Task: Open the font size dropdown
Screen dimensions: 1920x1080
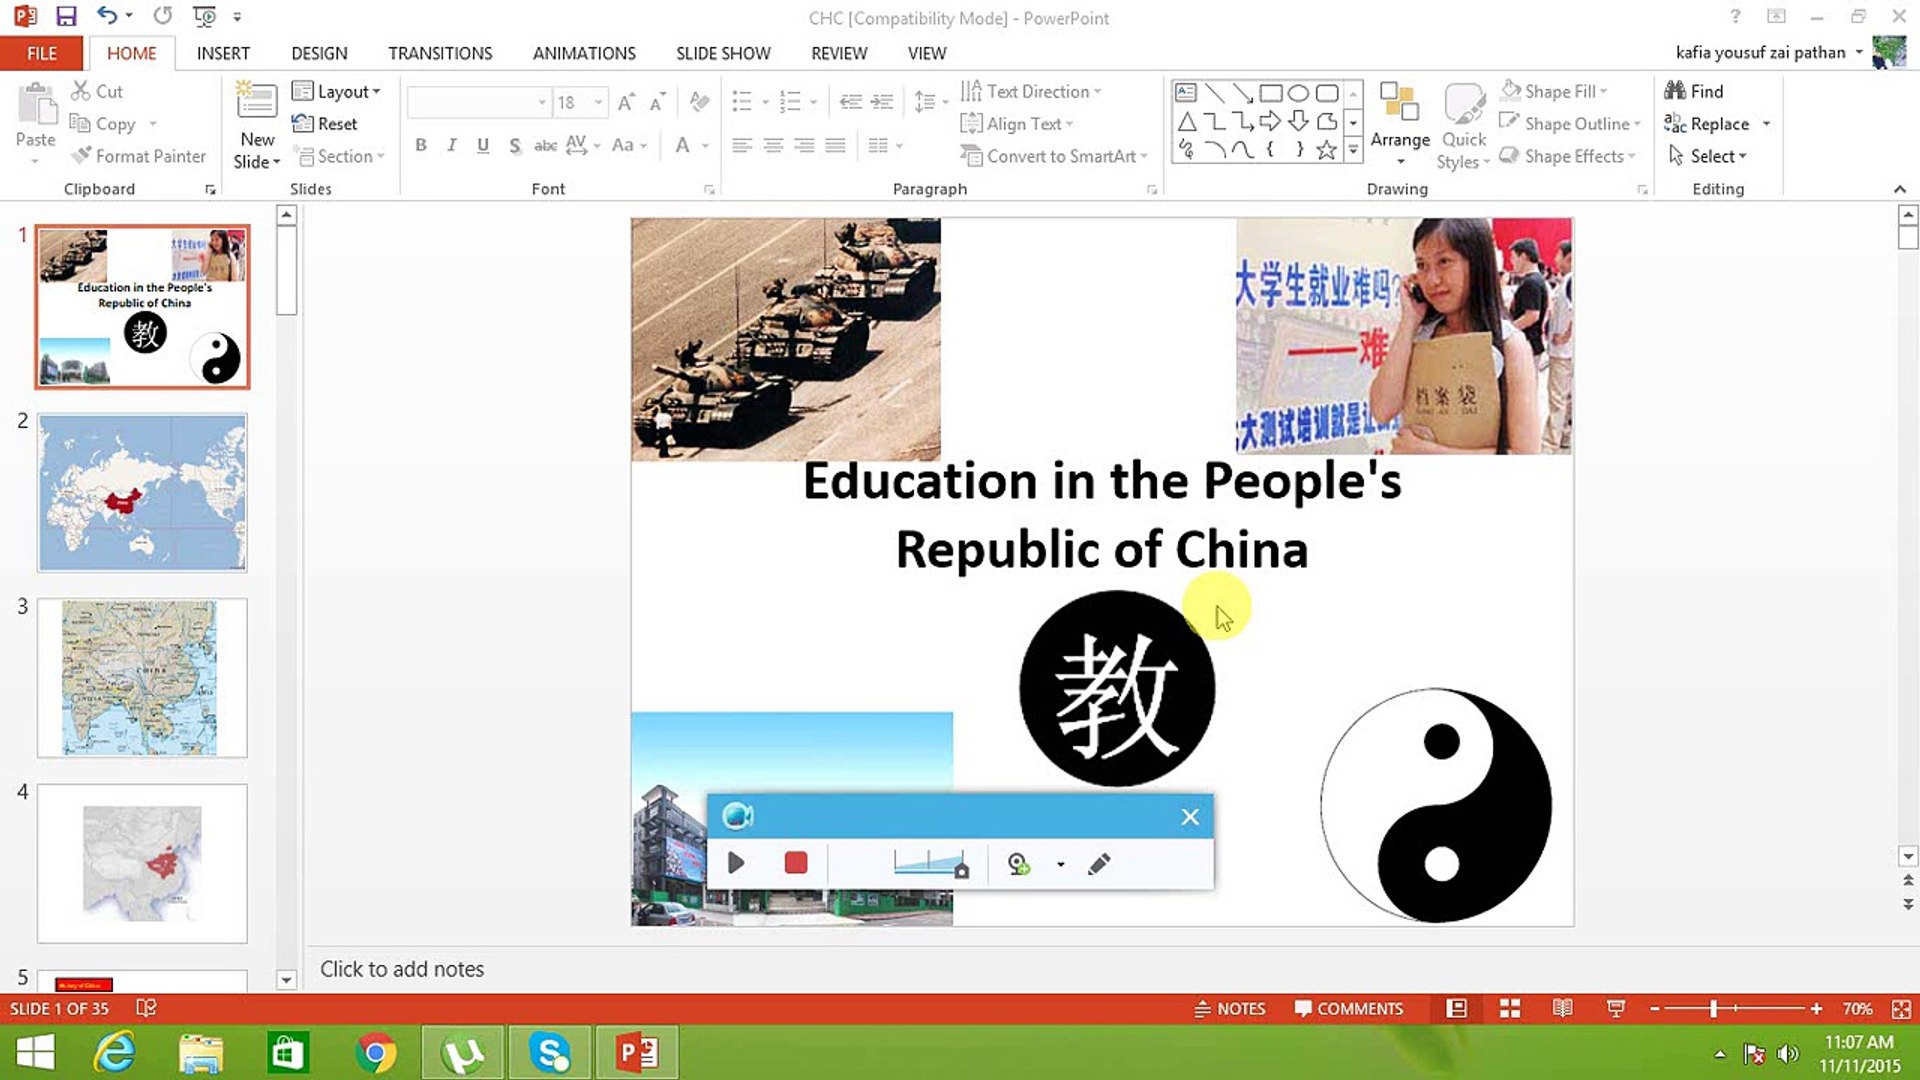Action: (x=597, y=102)
